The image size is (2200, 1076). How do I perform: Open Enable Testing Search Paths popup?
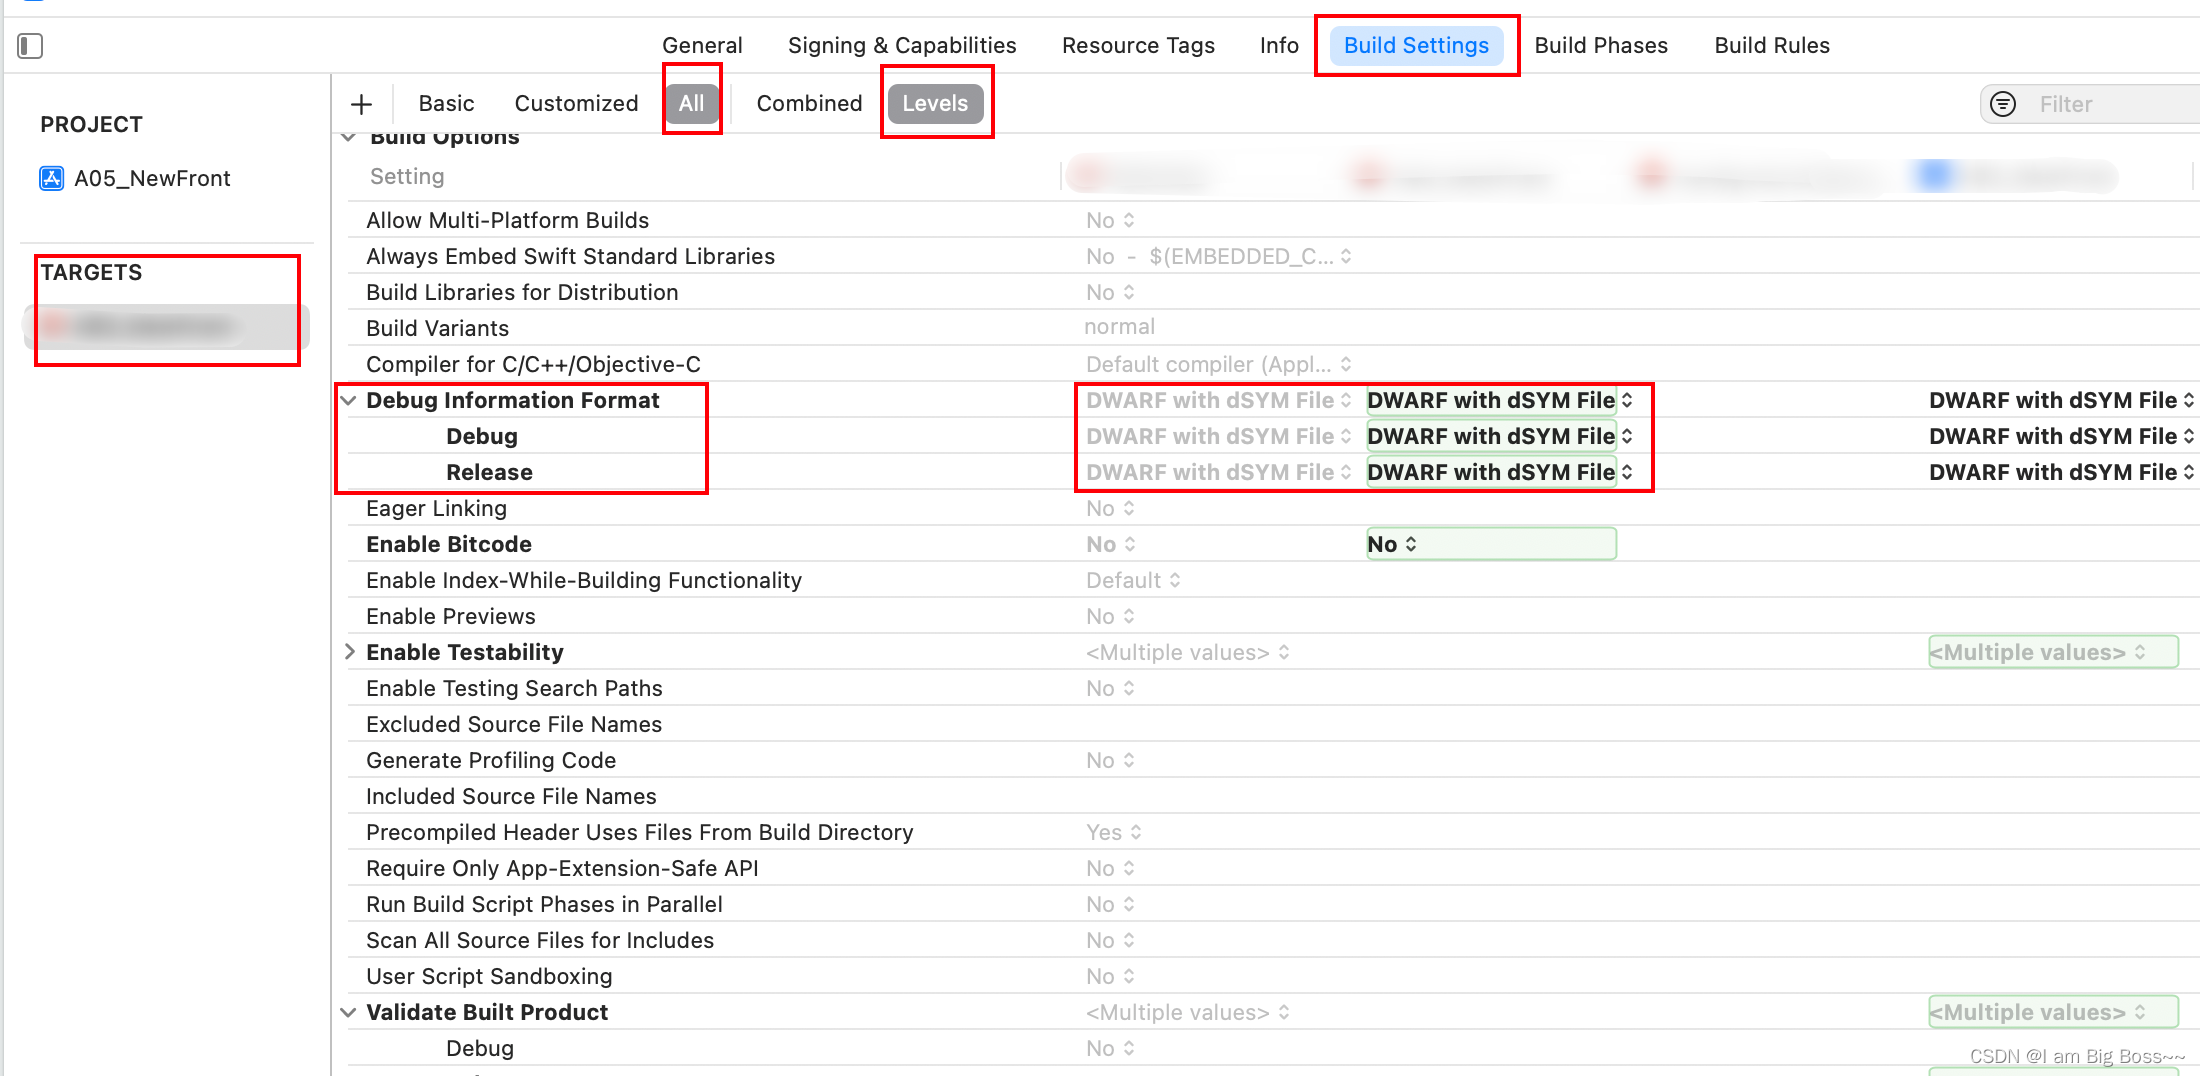(1110, 689)
